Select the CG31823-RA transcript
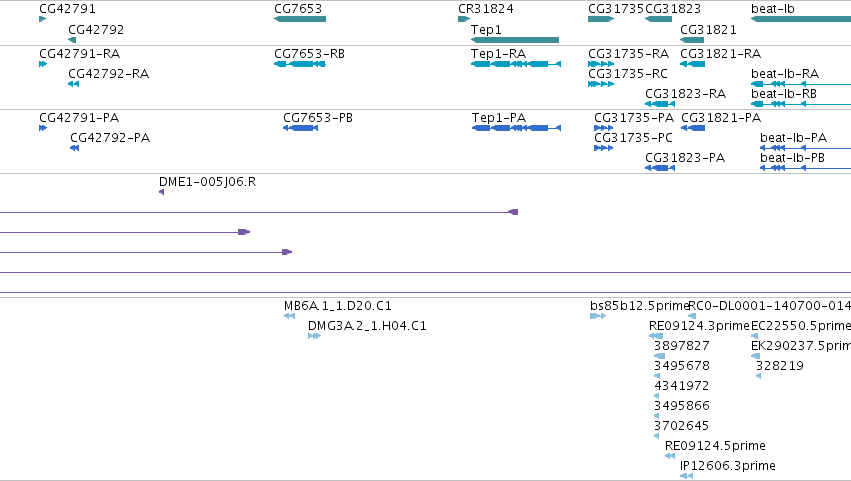Viewport: 851px width, 481px height. (660, 104)
